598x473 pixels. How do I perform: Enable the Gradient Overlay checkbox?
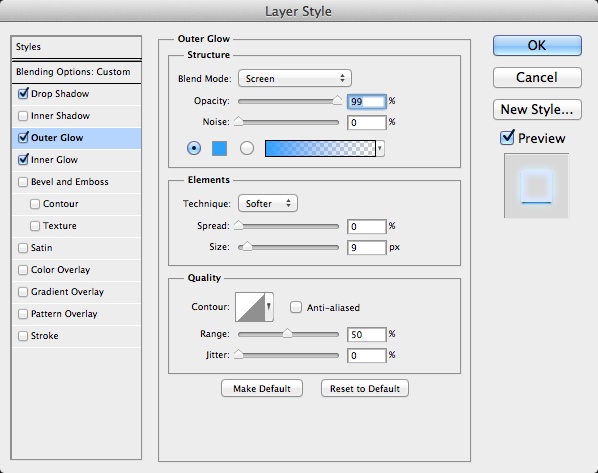click(23, 292)
